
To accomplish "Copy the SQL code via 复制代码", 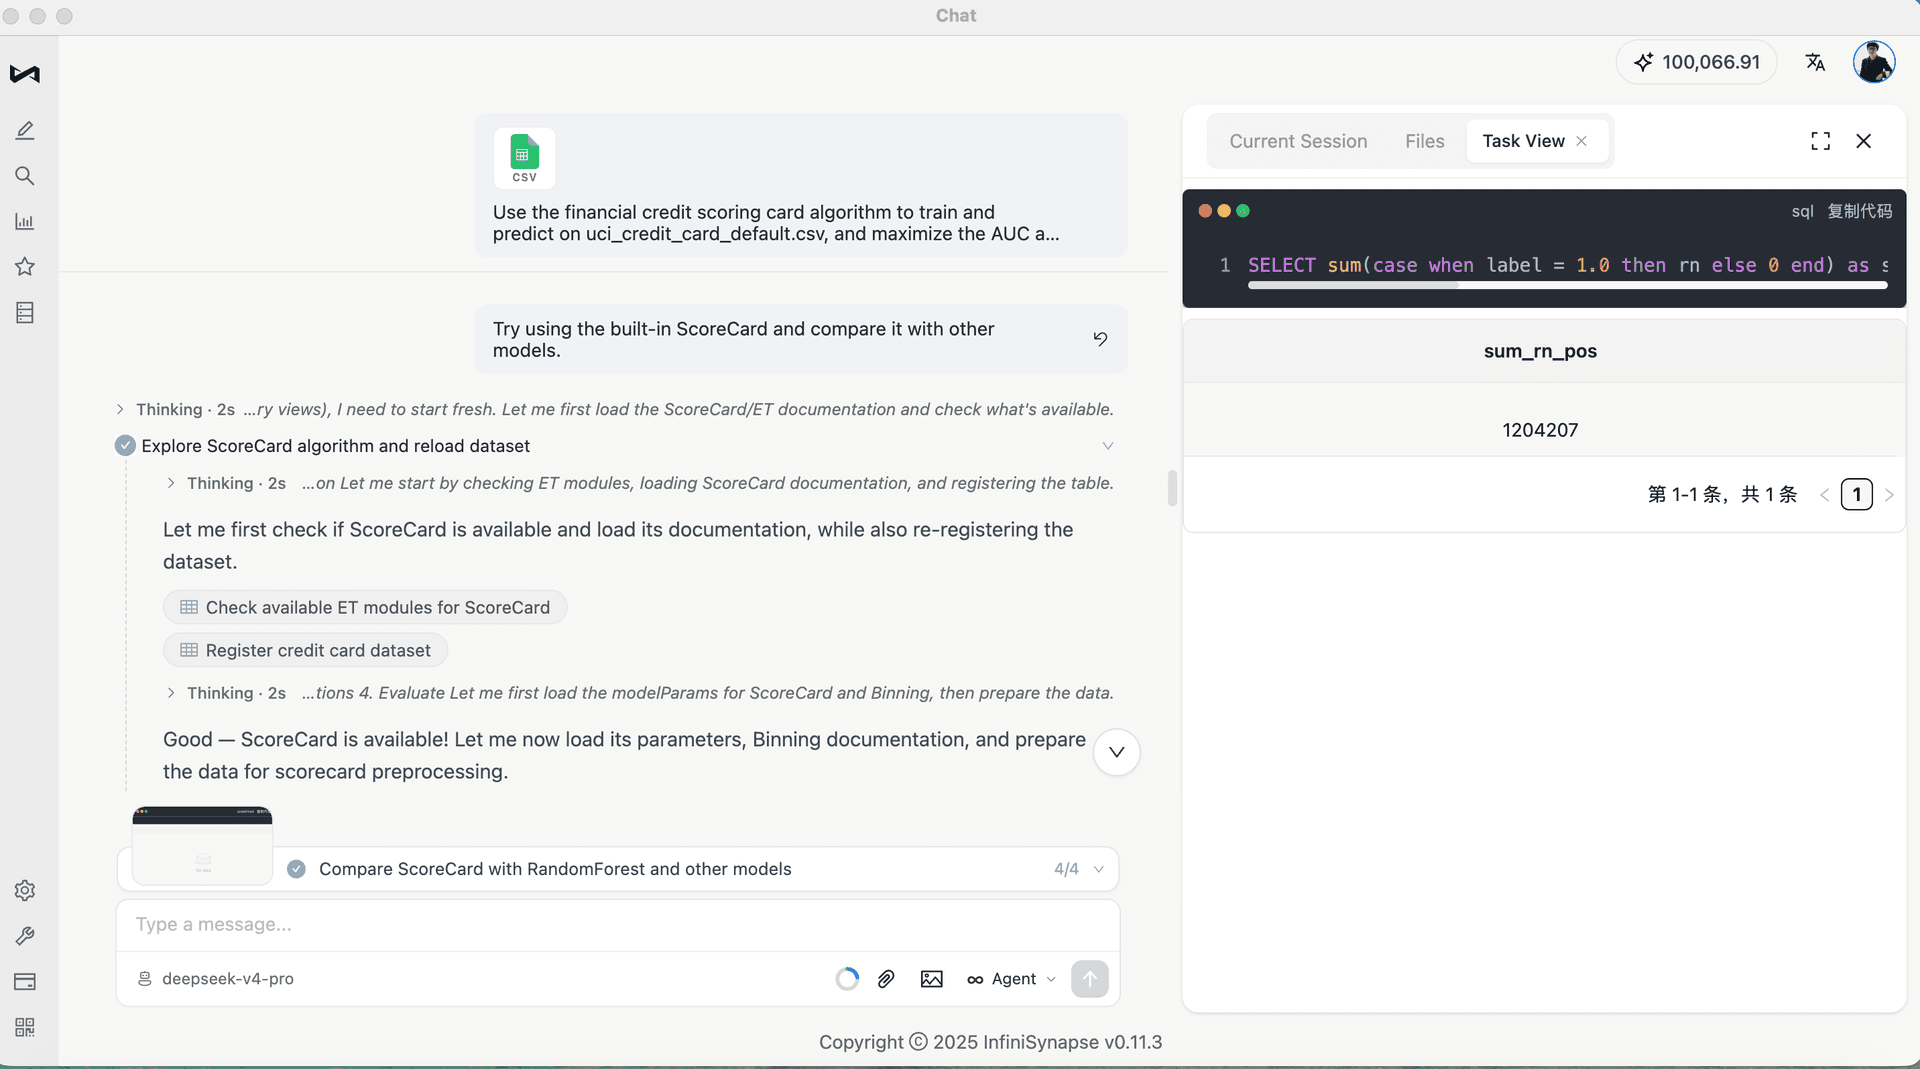I will [1859, 211].
